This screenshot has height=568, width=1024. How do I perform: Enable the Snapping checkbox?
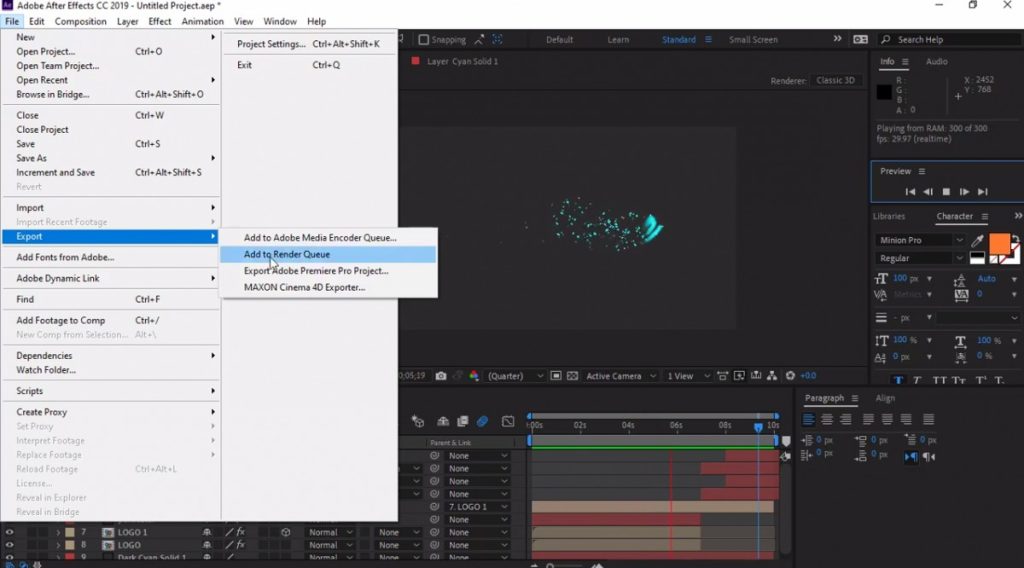(x=423, y=40)
